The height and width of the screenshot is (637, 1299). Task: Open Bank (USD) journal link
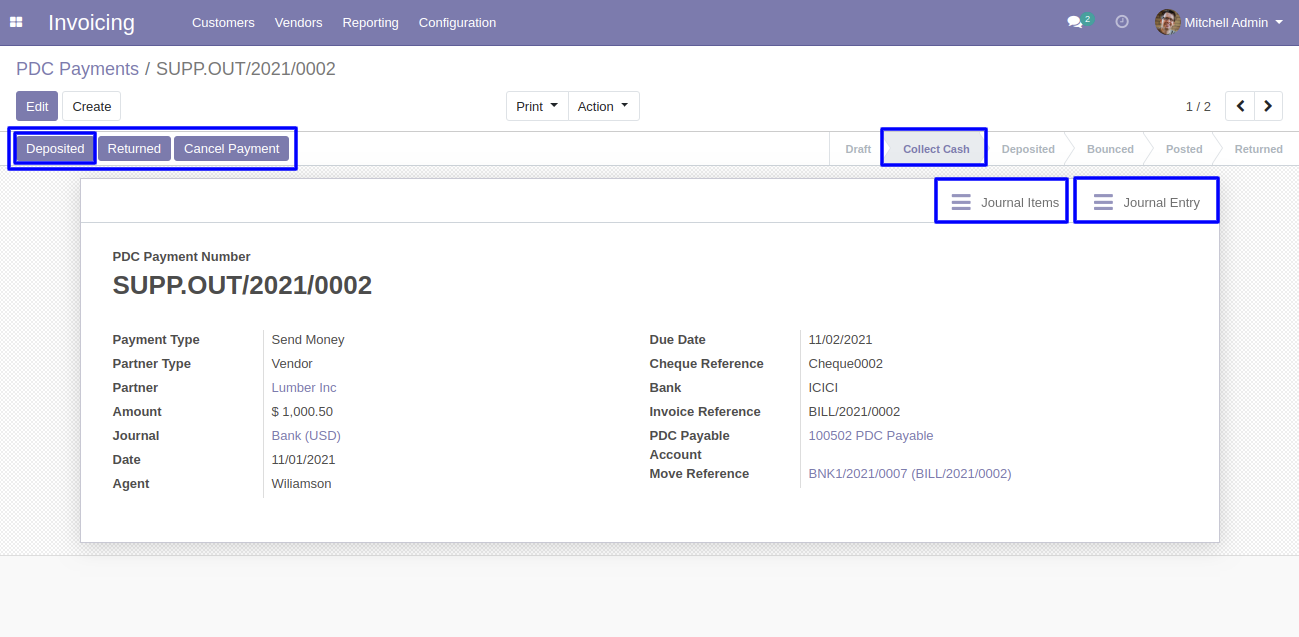(x=306, y=436)
